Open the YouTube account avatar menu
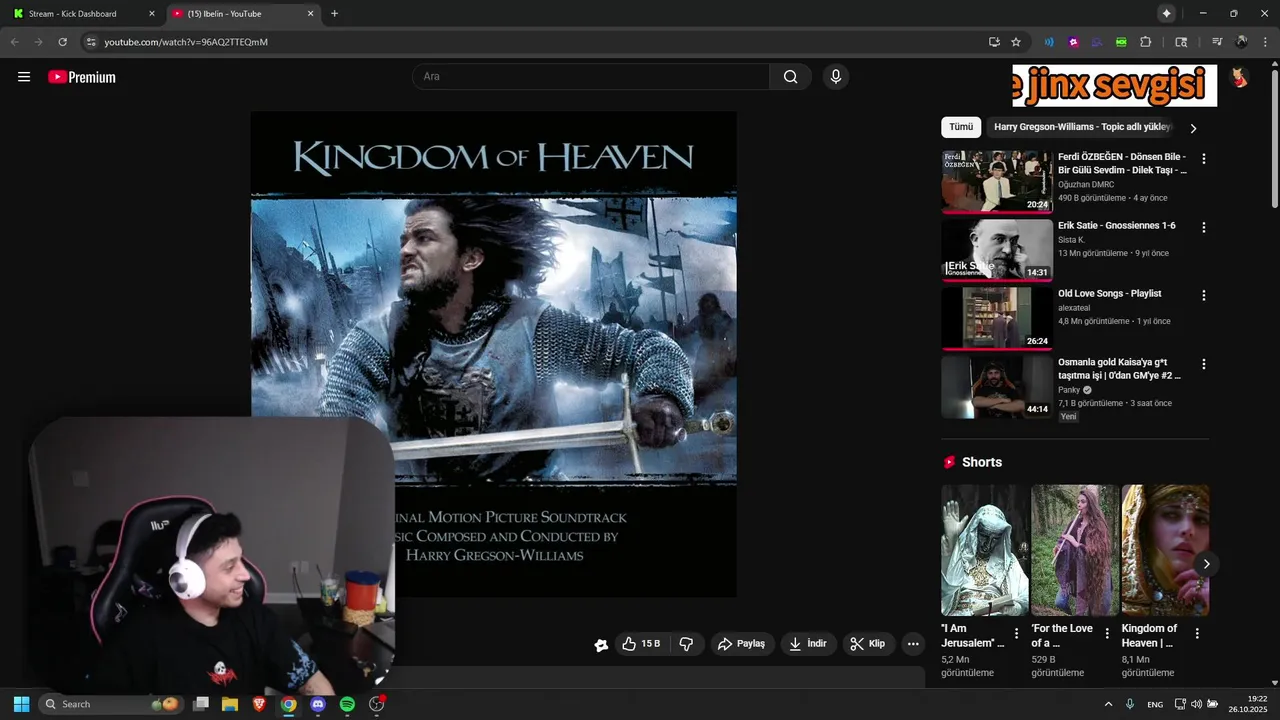 pos(1239,77)
